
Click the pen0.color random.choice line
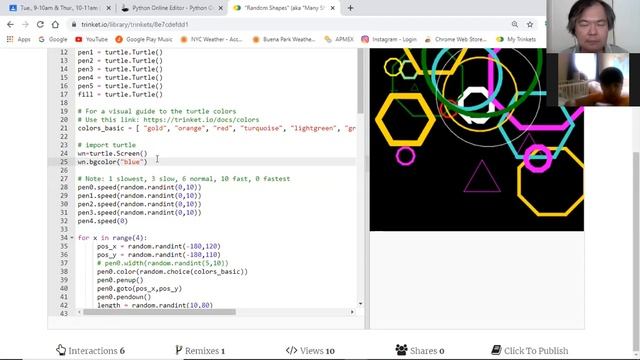(172, 271)
